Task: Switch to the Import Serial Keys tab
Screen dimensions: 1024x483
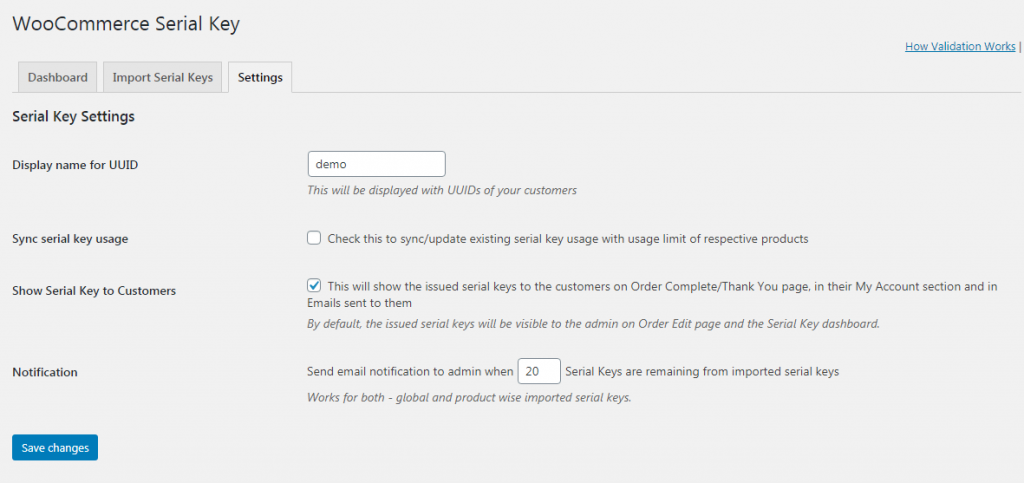Action: click(162, 77)
